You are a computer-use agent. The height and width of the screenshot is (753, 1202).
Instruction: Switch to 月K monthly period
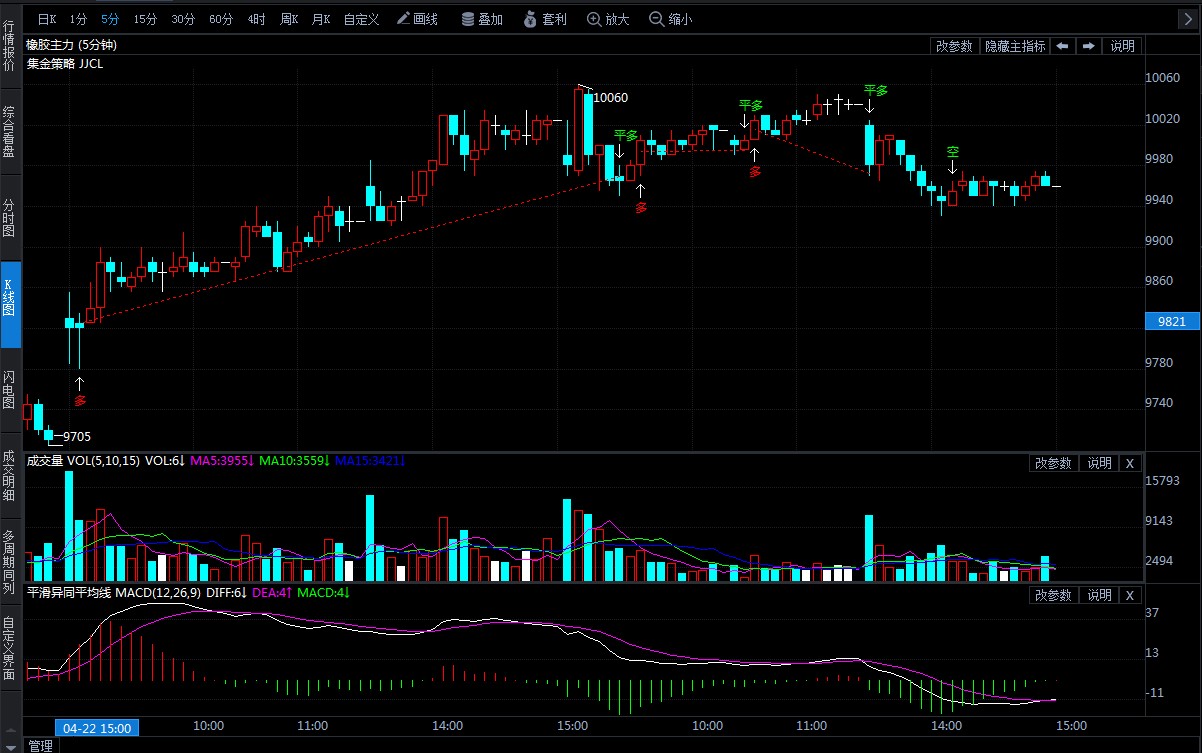click(321, 19)
